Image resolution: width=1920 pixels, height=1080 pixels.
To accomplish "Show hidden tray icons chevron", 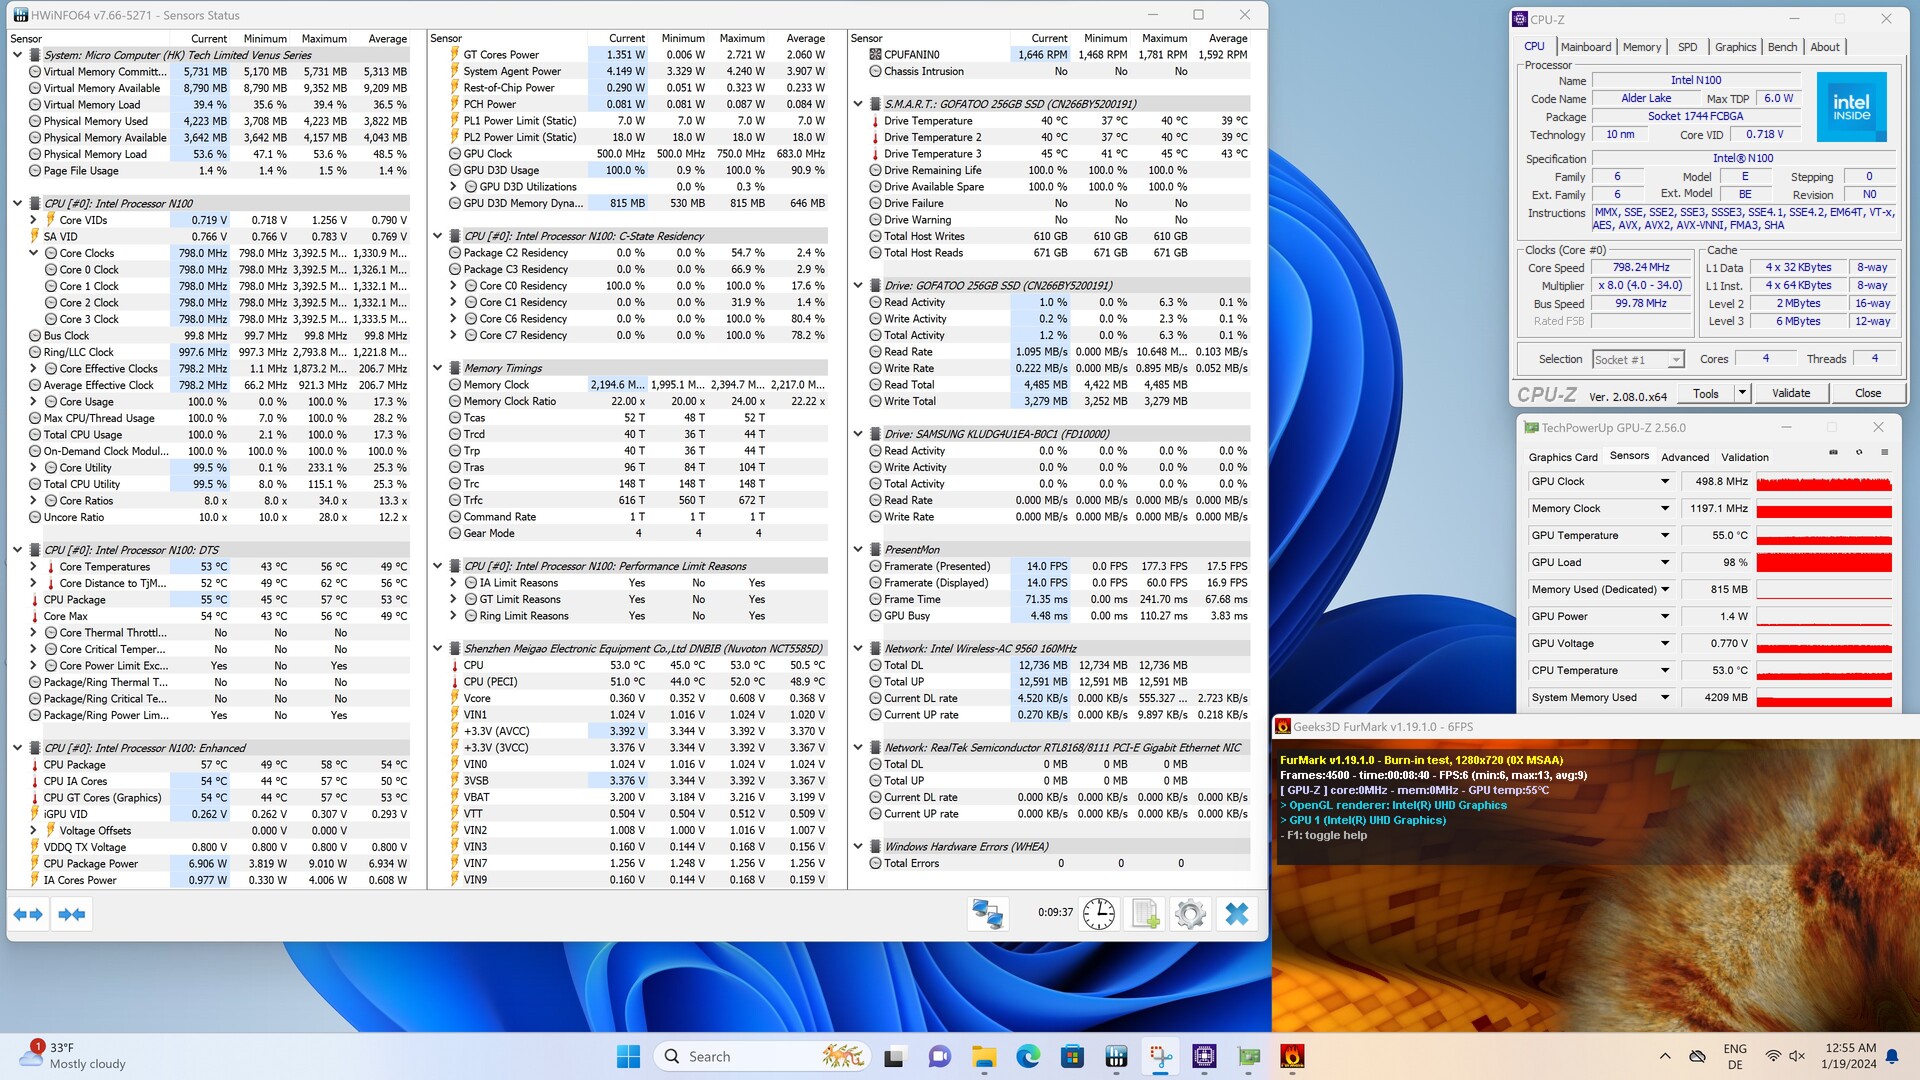I will tap(1665, 1056).
